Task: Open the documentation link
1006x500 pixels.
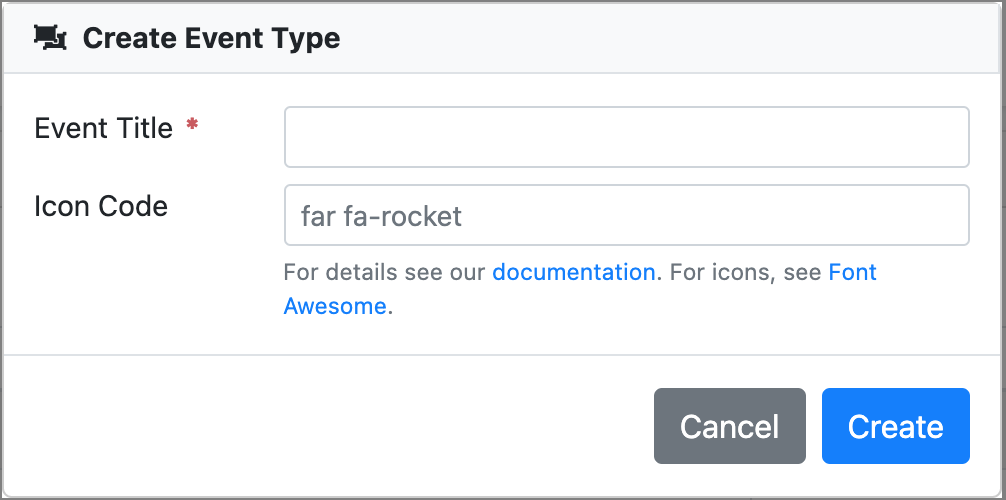Action: pyautogui.click(x=573, y=272)
